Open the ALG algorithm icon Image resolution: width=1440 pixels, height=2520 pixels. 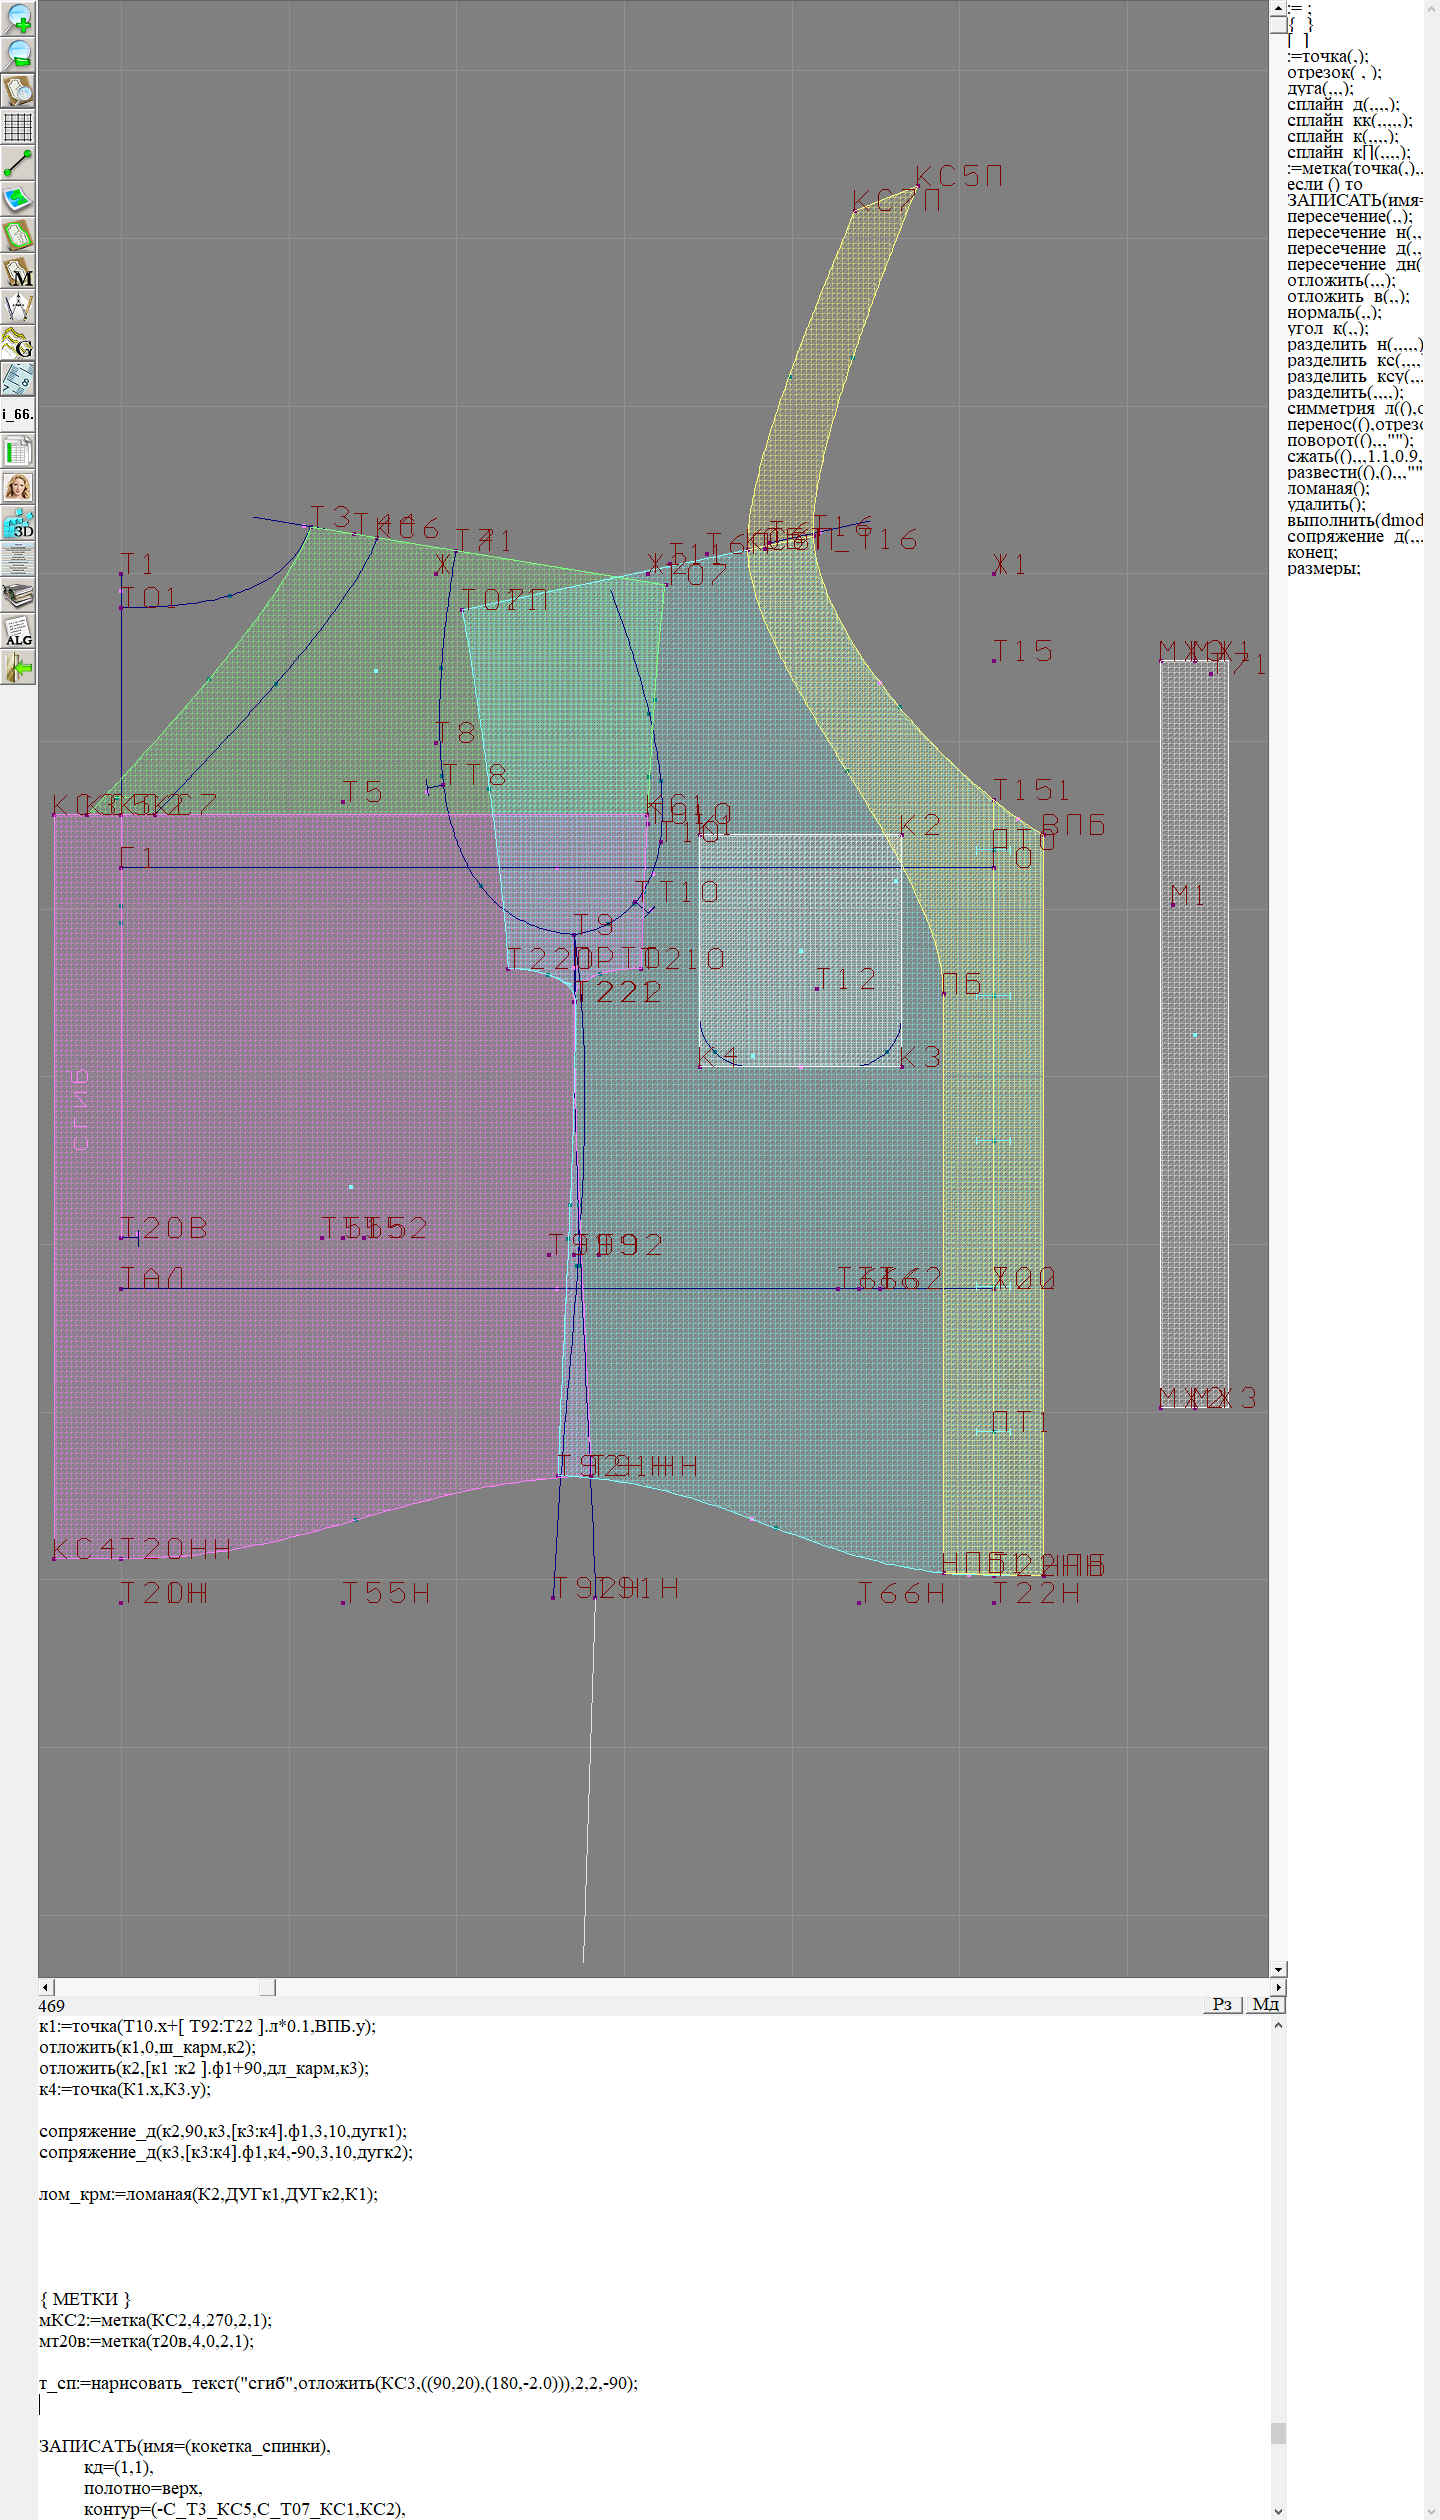tap(18, 632)
